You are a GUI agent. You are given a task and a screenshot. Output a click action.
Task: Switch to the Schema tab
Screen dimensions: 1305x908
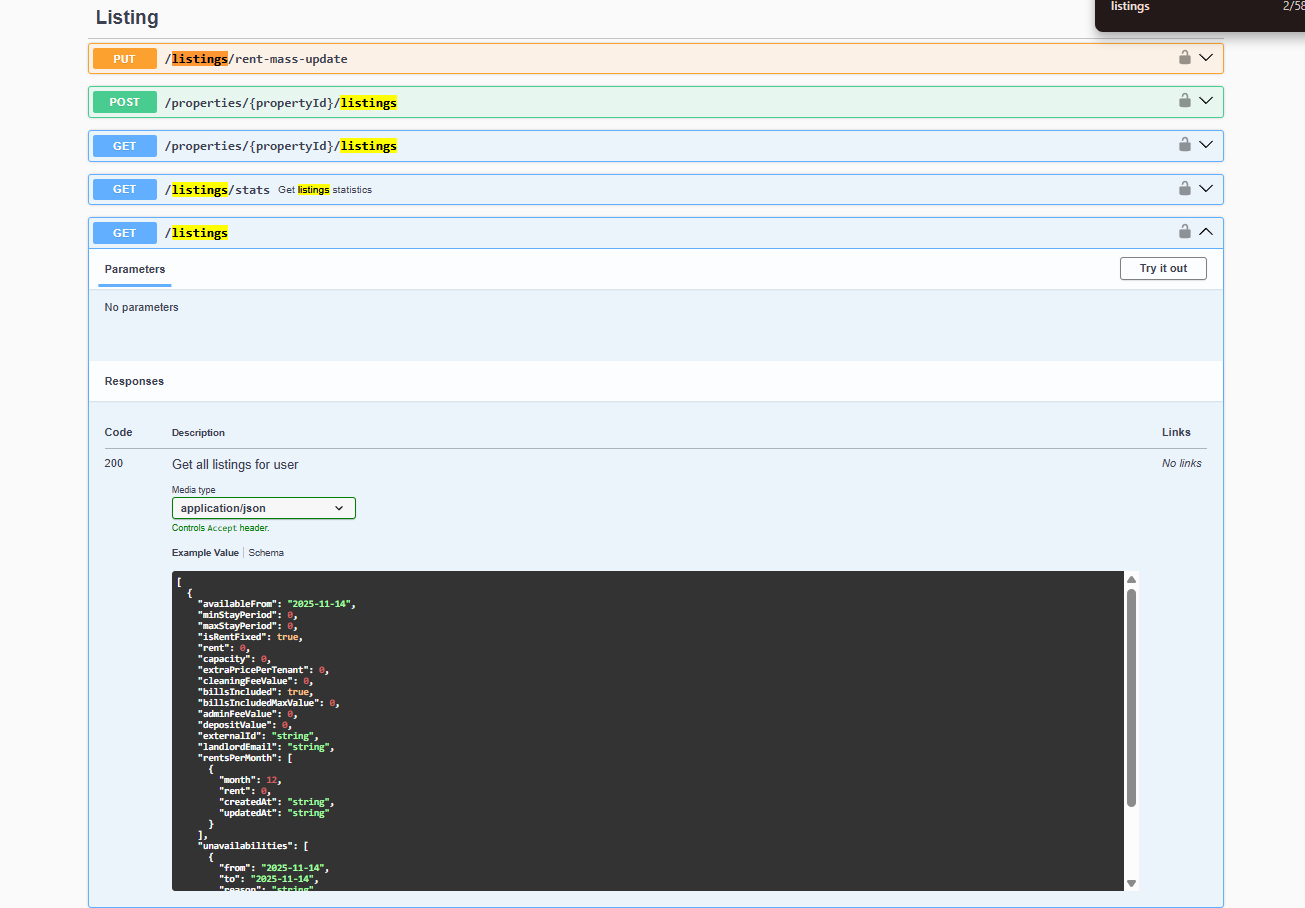(x=266, y=553)
